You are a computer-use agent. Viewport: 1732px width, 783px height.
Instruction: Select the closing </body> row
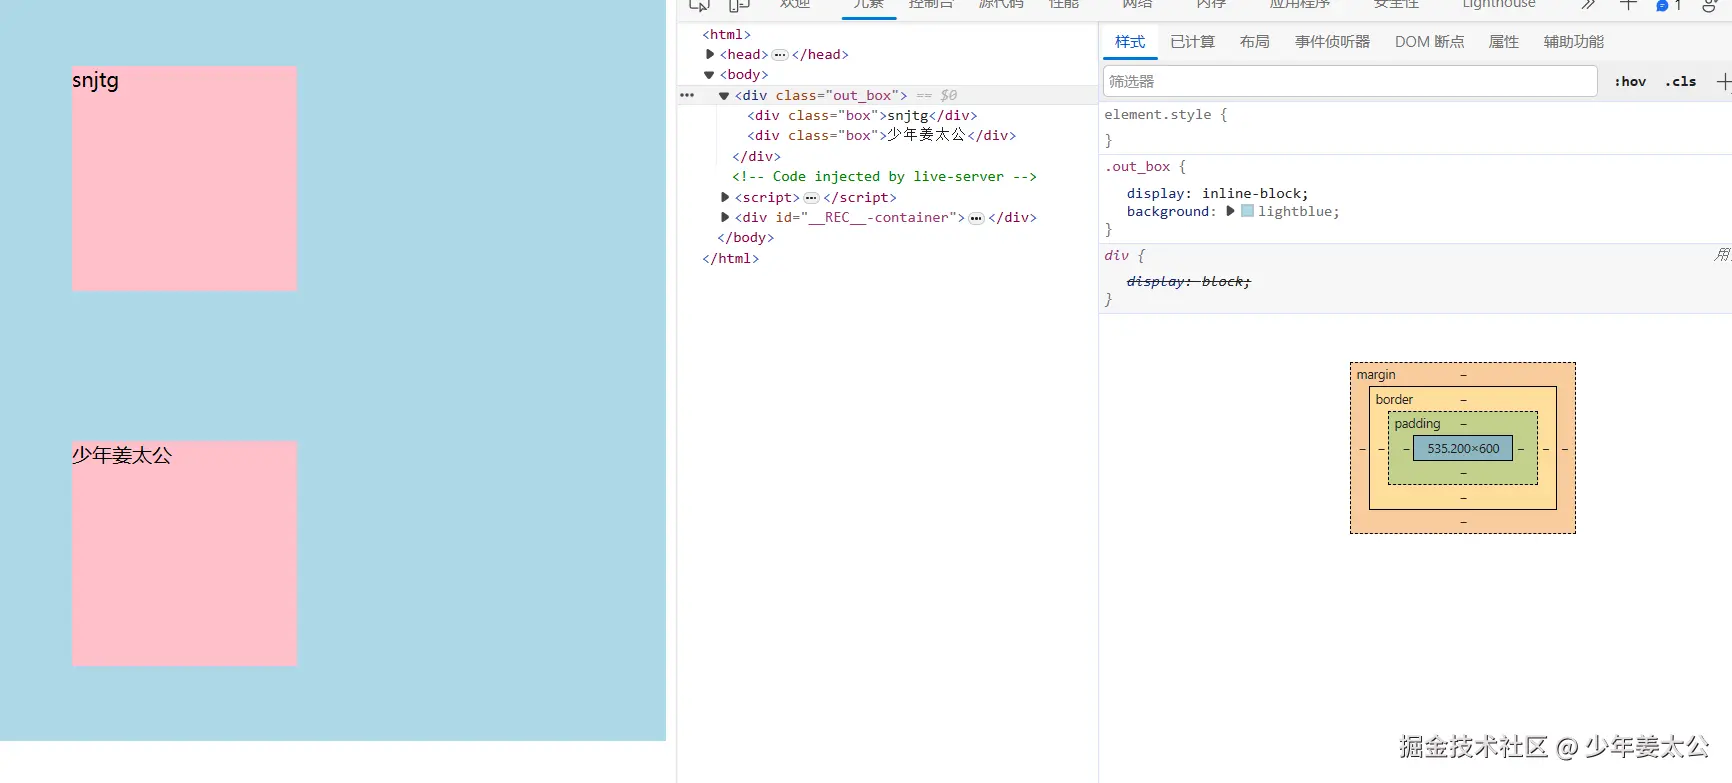pyautogui.click(x=745, y=238)
